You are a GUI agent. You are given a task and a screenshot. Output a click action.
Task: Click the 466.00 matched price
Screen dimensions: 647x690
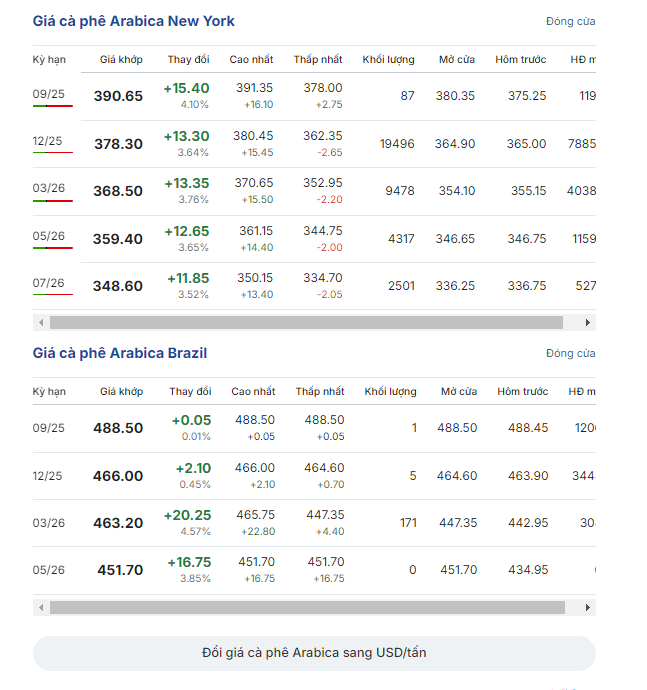(118, 476)
